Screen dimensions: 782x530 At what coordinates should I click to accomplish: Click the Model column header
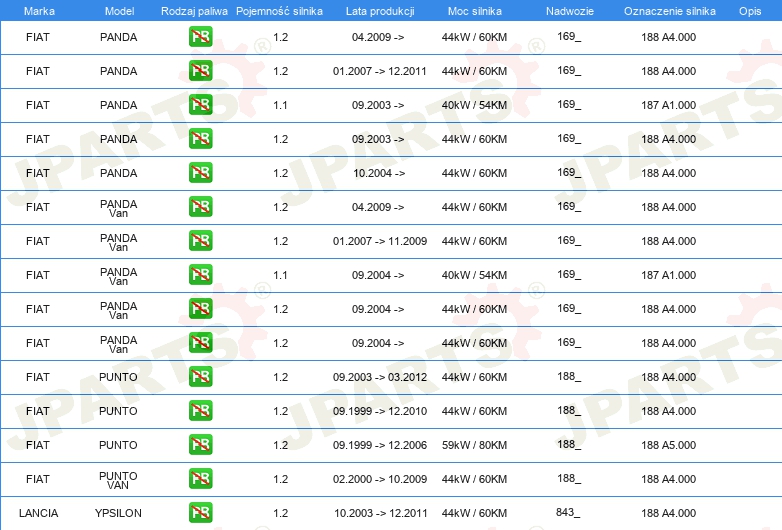(120, 11)
